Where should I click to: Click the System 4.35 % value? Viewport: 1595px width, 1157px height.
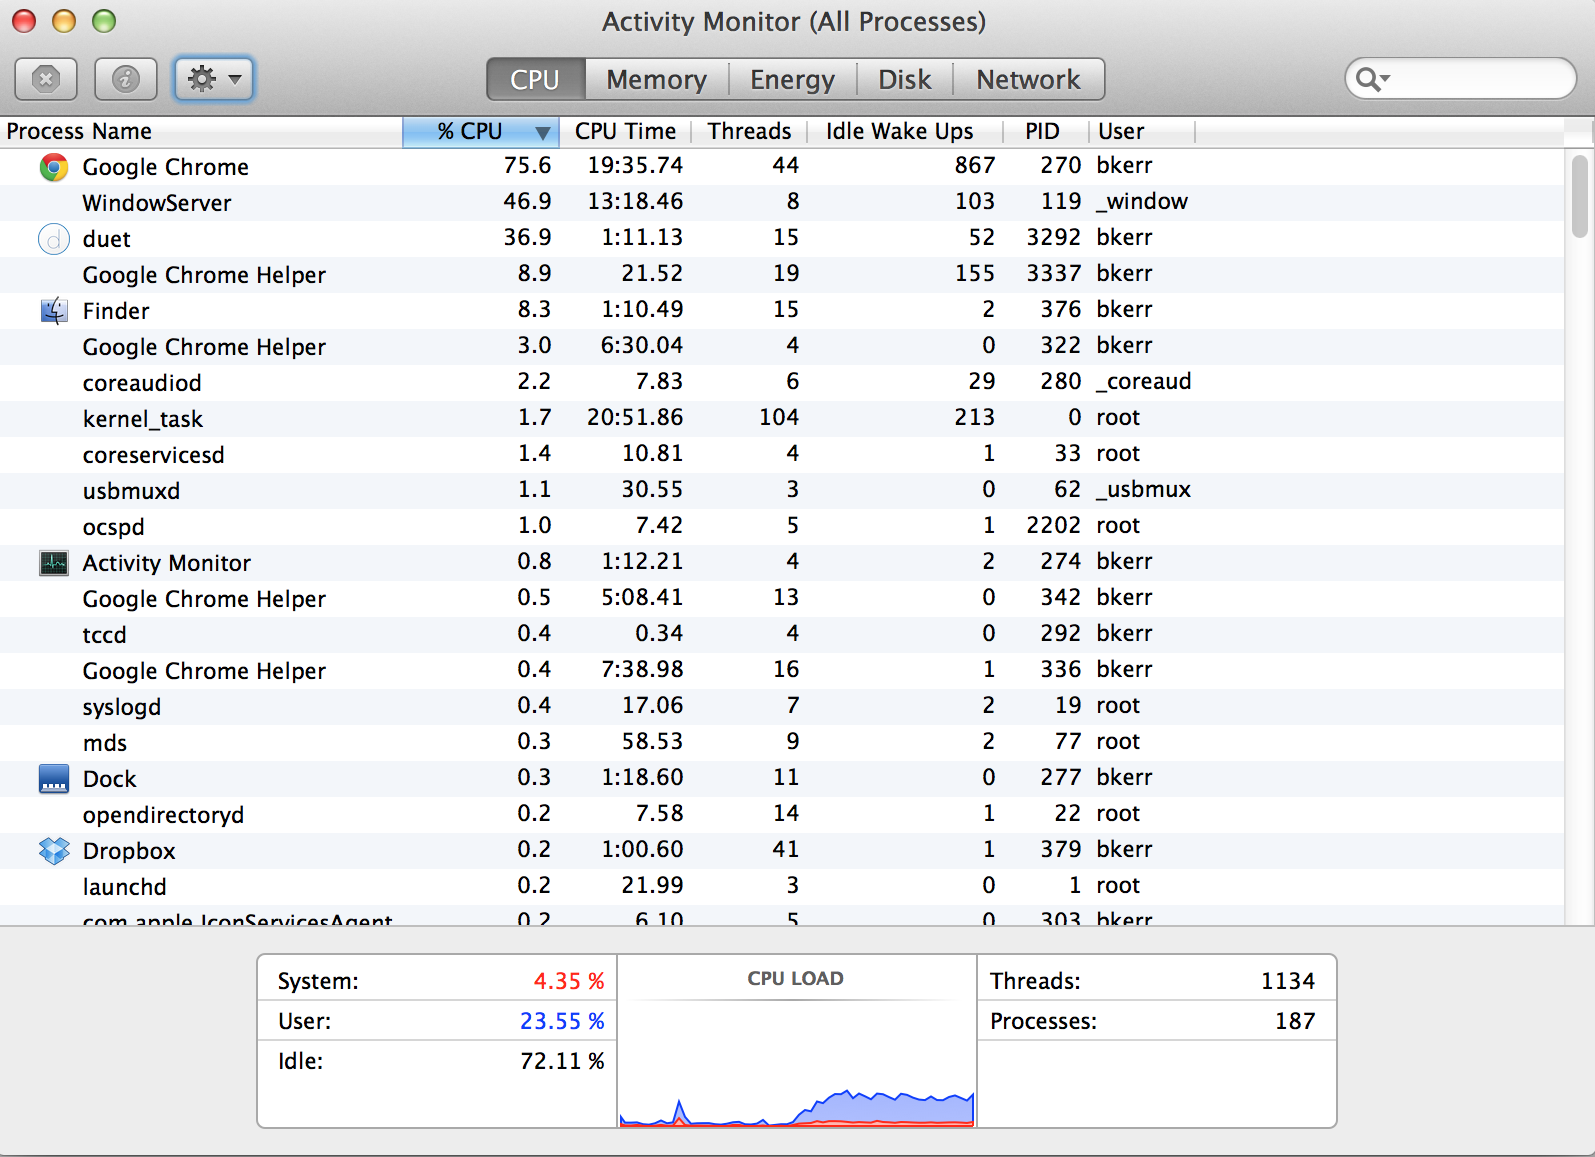coord(569,981)
